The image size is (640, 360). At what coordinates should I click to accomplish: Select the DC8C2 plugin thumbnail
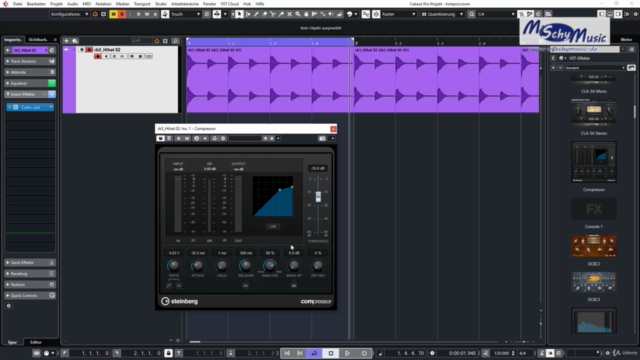pyautogui.click(x=594, y=246)
